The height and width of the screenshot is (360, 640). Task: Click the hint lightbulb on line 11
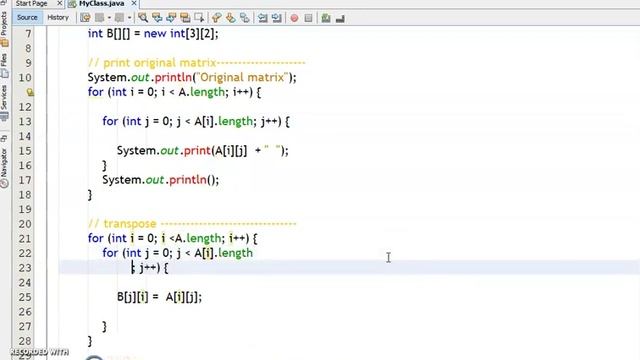30,92
